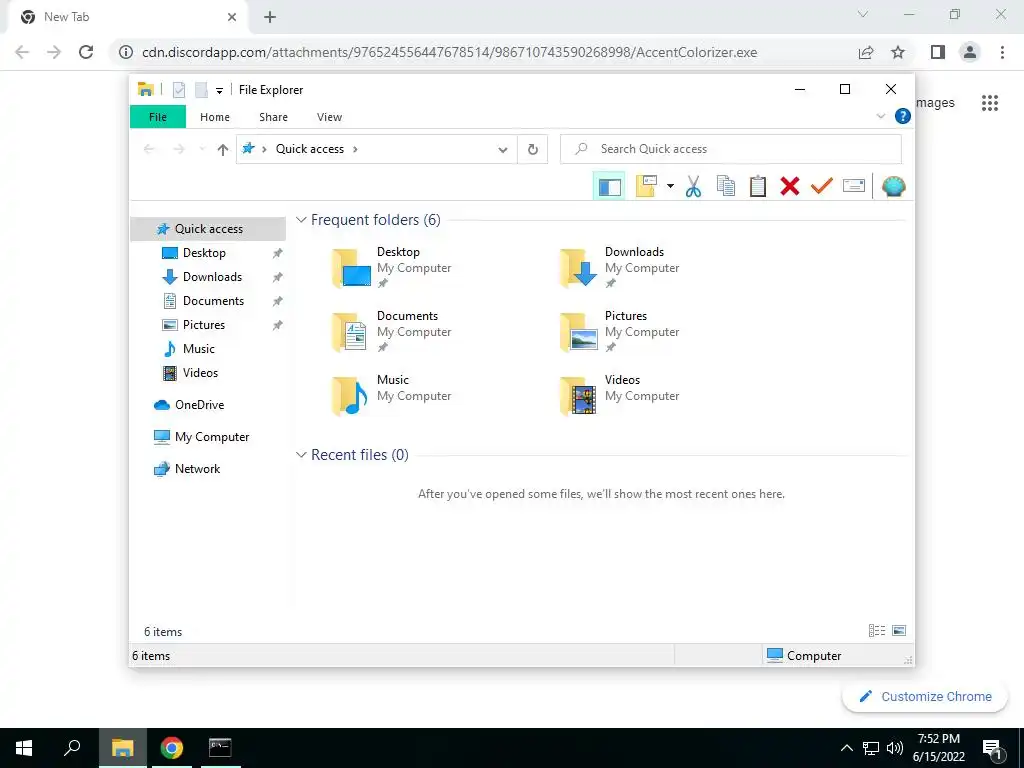
Task: Bookmark this page with the star icon
Action: (898, 52)
